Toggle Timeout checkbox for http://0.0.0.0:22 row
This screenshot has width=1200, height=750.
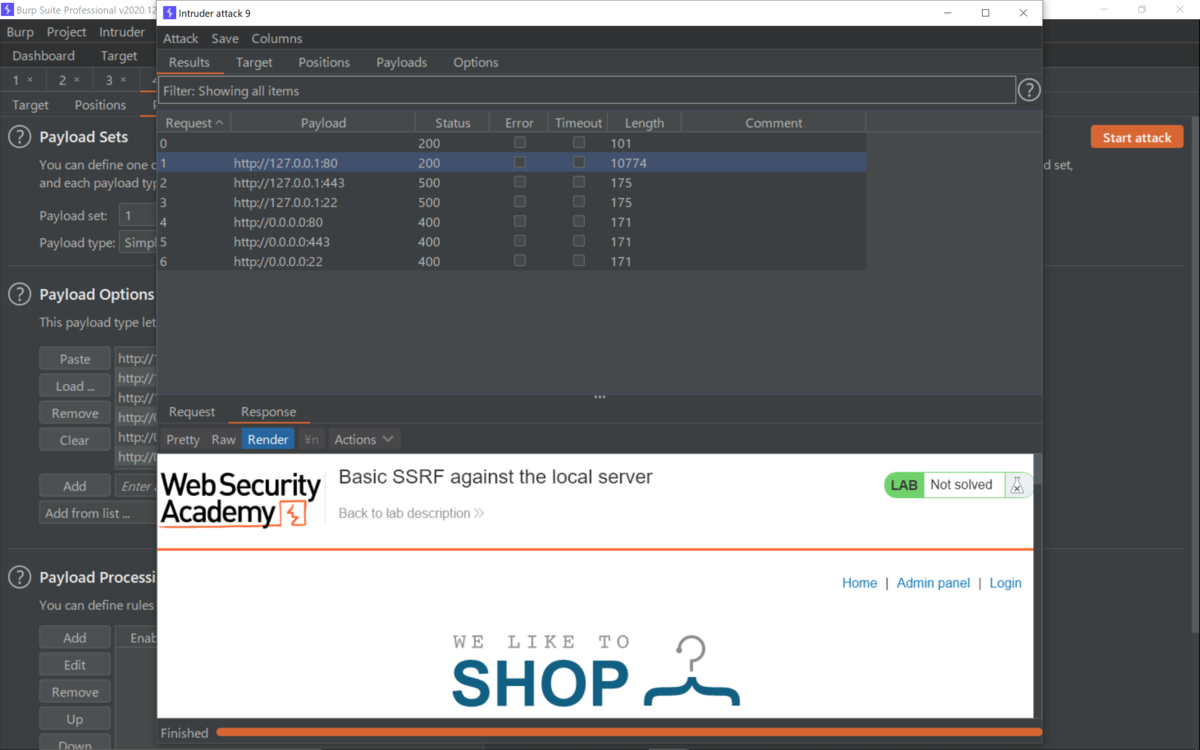pyautogui.click(x=579, y=261)
